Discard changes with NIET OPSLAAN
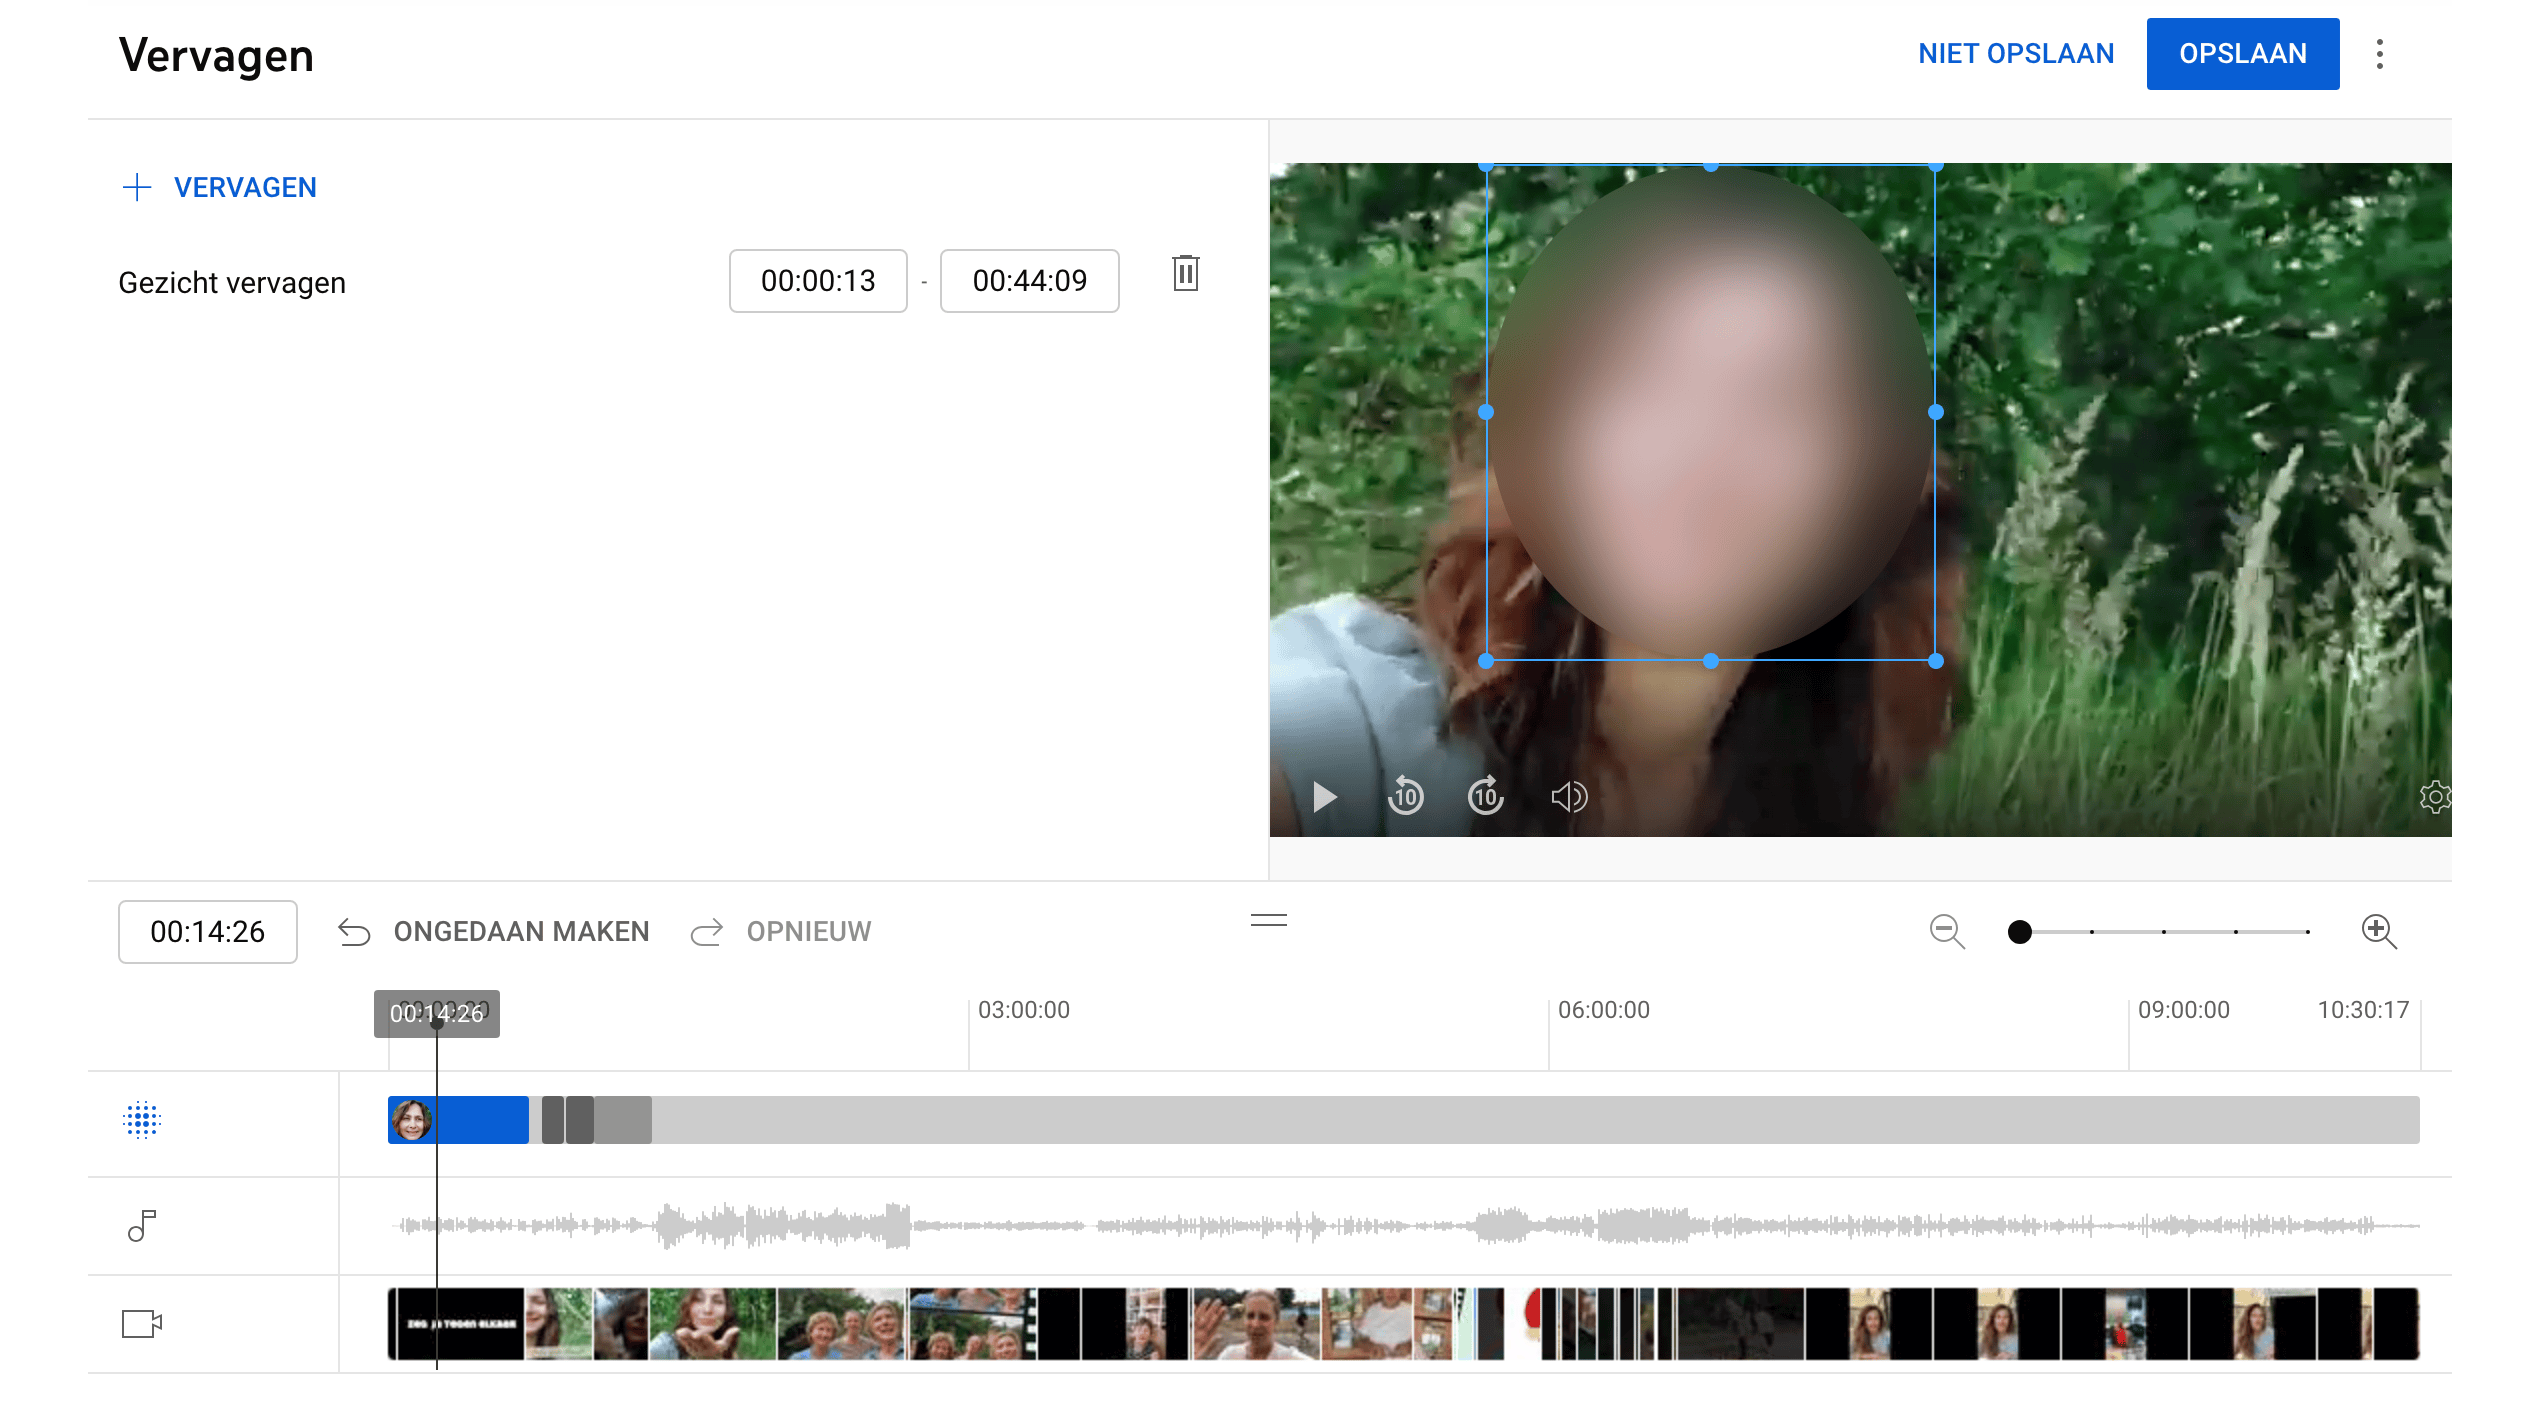Screen dimensions: 2539x1428 click(x=2015, y=54)
